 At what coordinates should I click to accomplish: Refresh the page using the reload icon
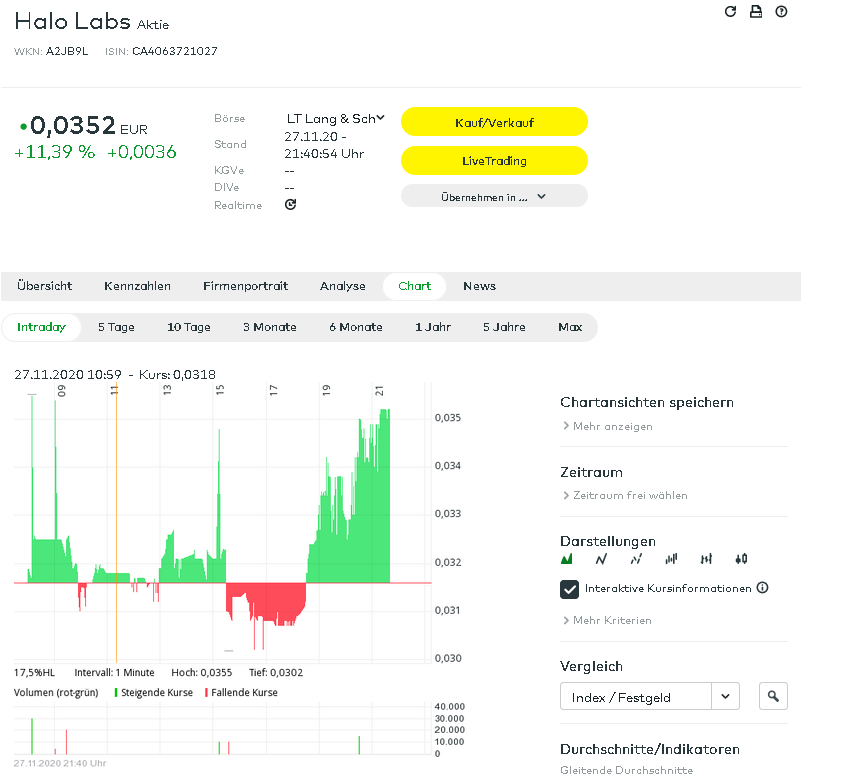coord(730,12)
